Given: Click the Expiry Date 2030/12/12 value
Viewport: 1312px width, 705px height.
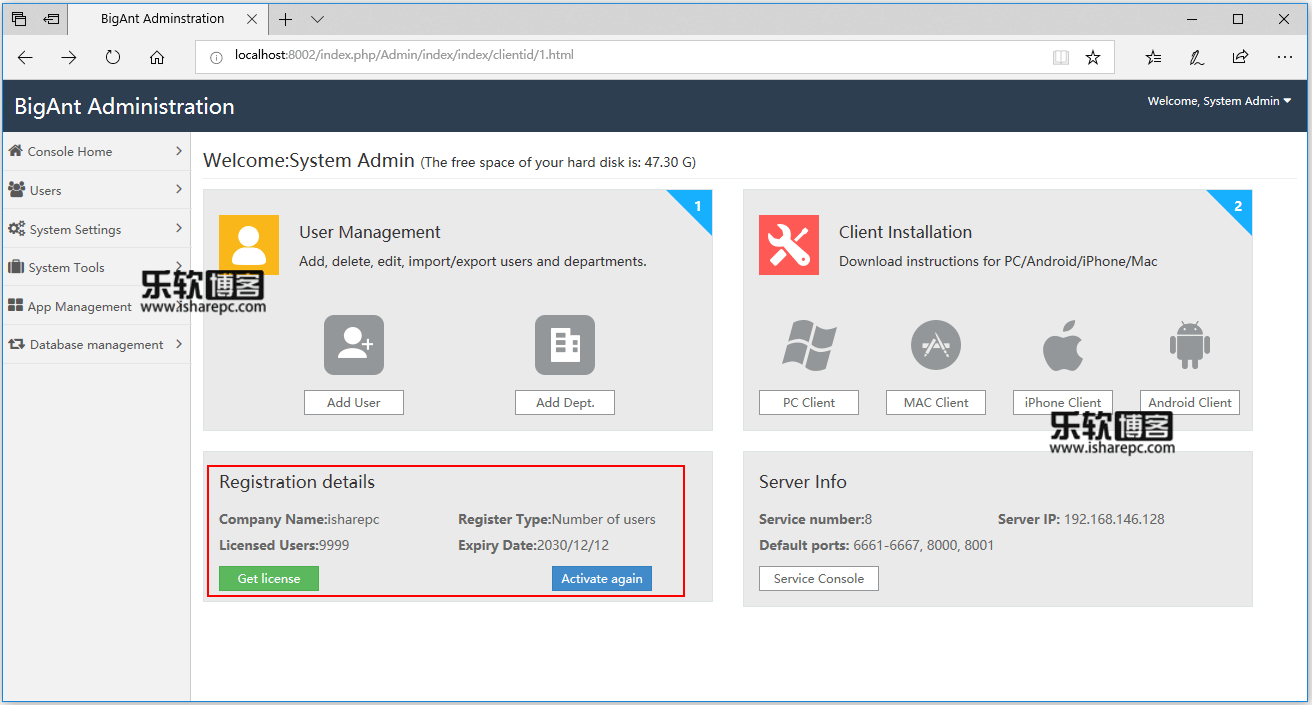Looking at the screenshot, I should (x=573, y=545).
